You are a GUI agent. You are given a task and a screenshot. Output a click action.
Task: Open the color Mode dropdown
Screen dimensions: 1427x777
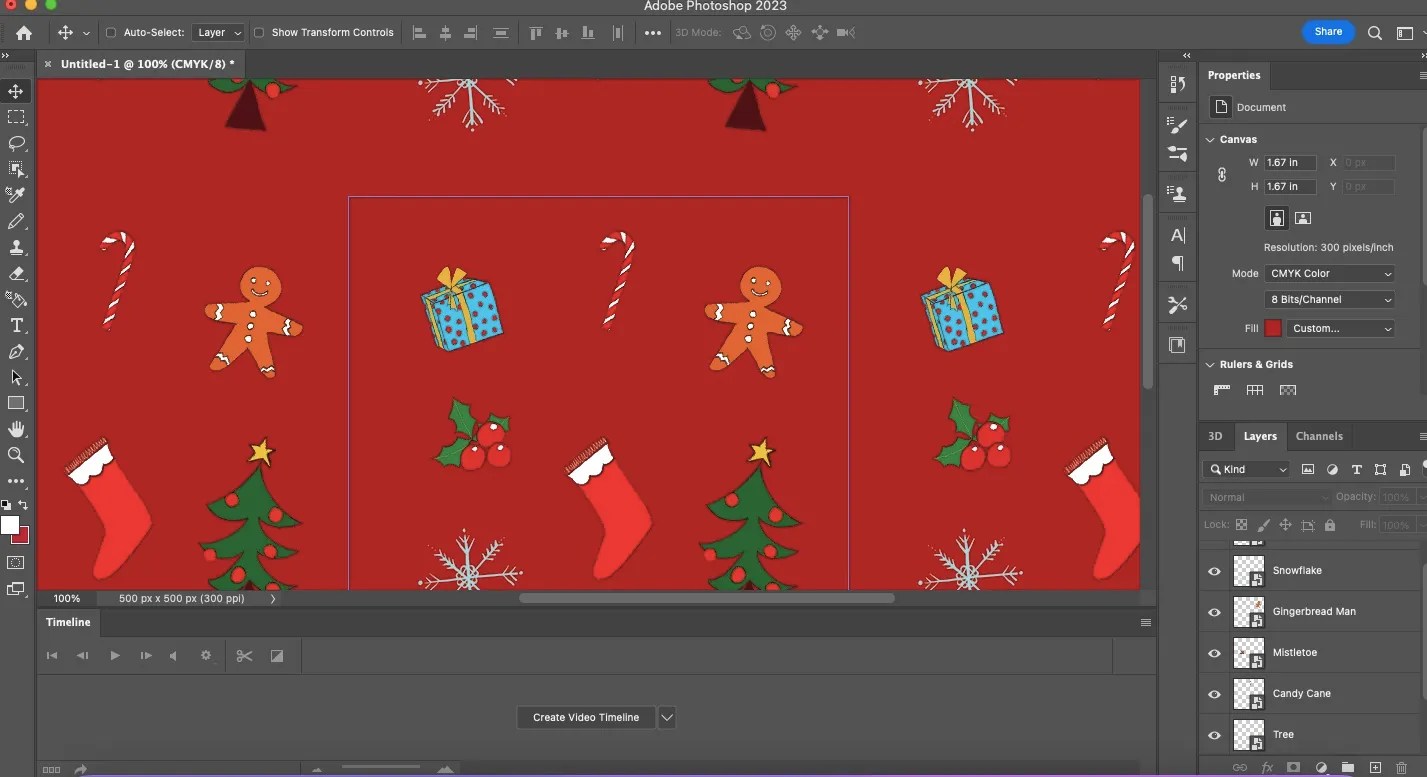[1329, 273]
